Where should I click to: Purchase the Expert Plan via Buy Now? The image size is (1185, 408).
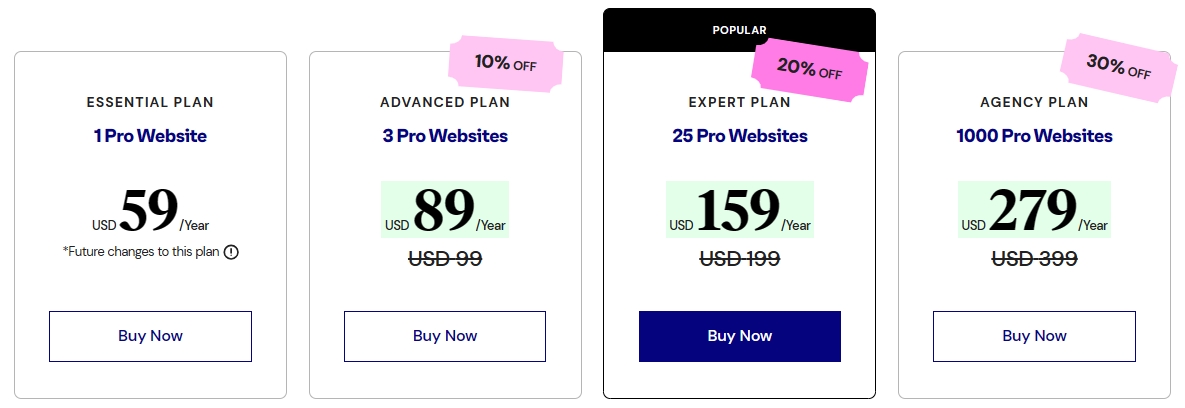click(740, 336)
